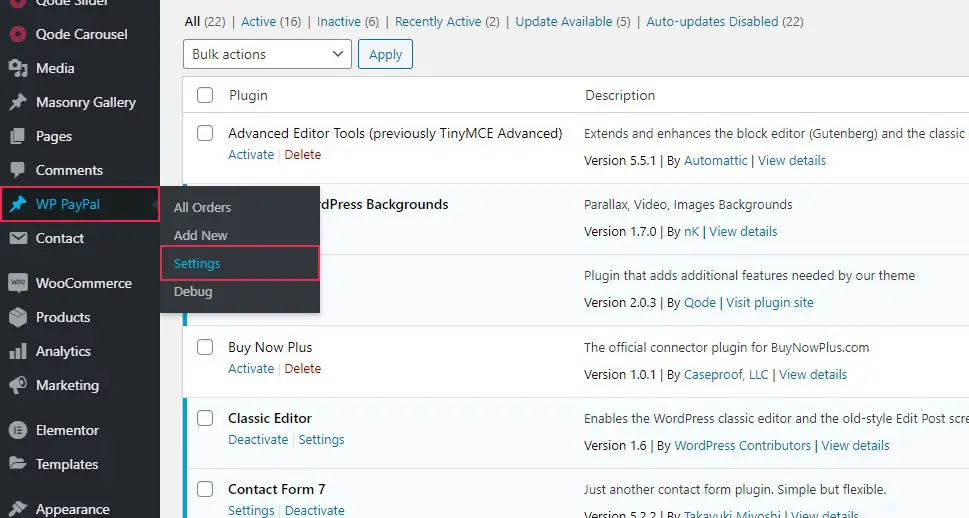Click the WooCommerce logo icon

(18, 283)
